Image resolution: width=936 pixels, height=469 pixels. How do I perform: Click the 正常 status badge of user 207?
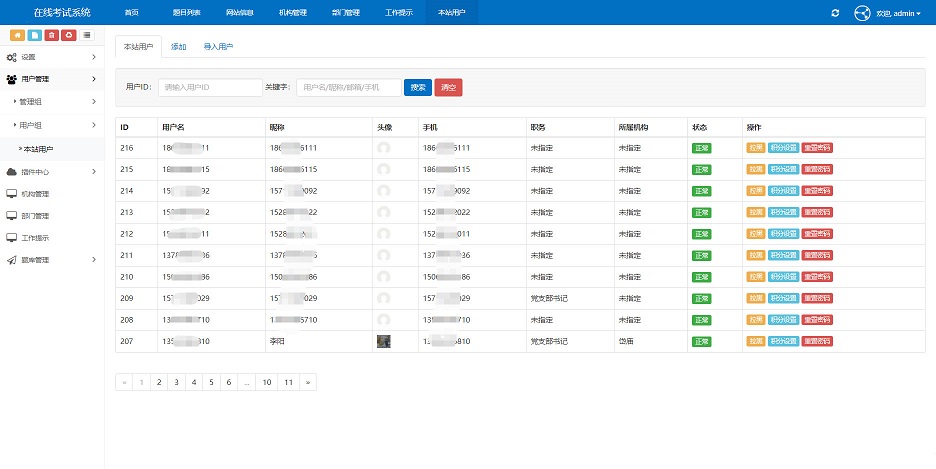(701, 341)
